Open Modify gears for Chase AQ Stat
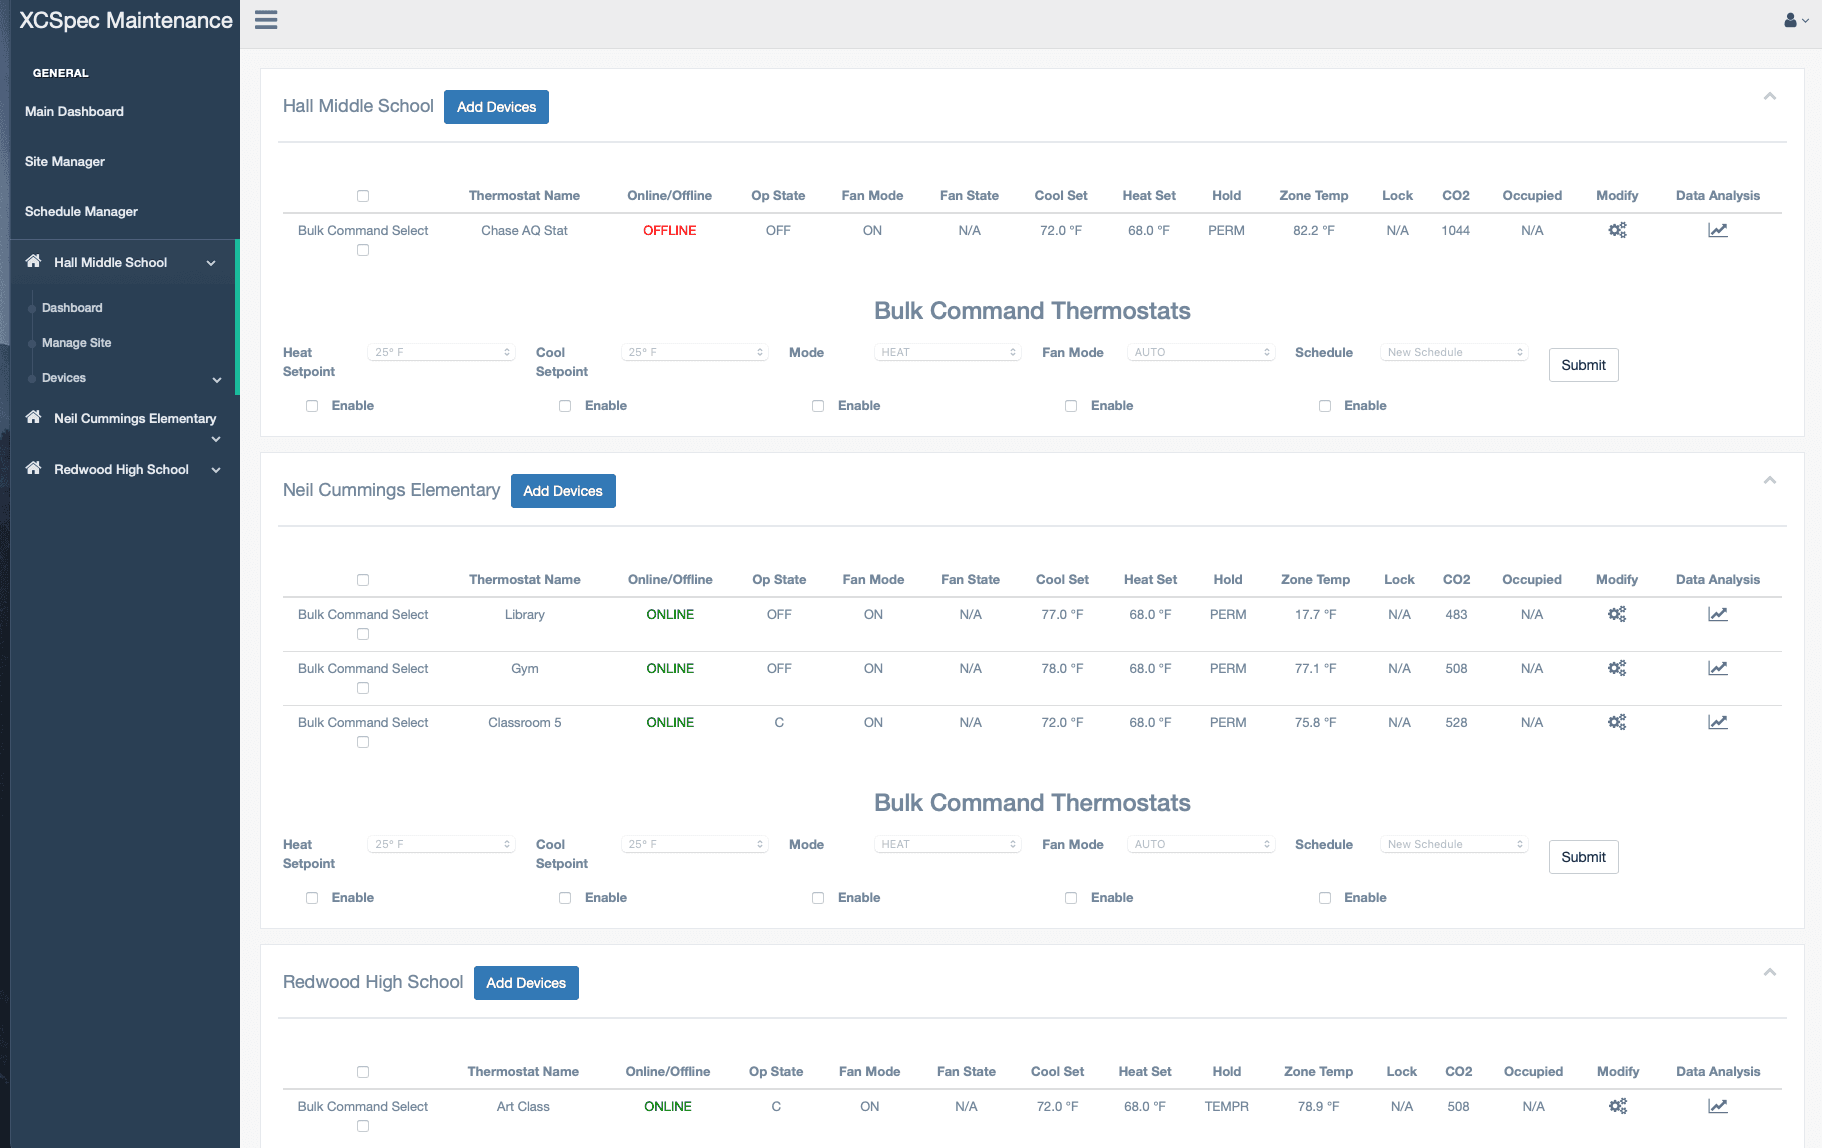This screenshot has height=1148, width=1822. 1616,230
